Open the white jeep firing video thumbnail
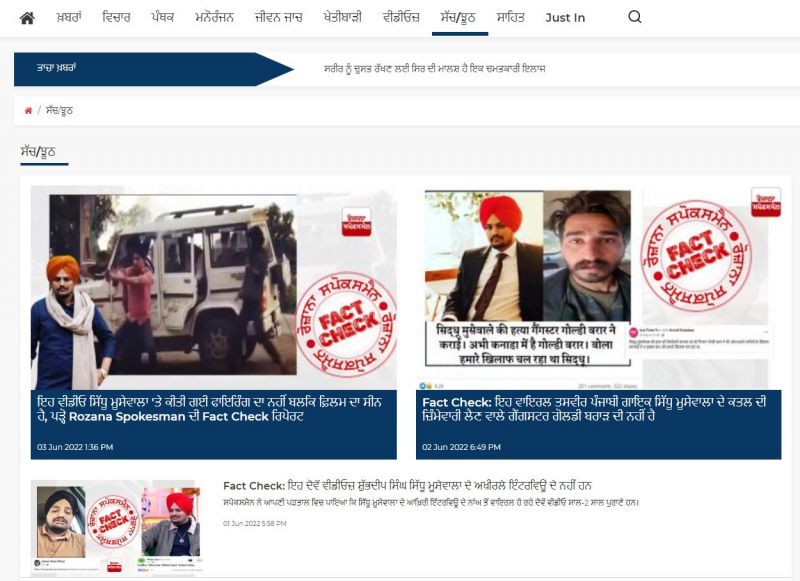The height and width of the screenshot is (581, 800). pyautogui.click(x=213, y=287)
